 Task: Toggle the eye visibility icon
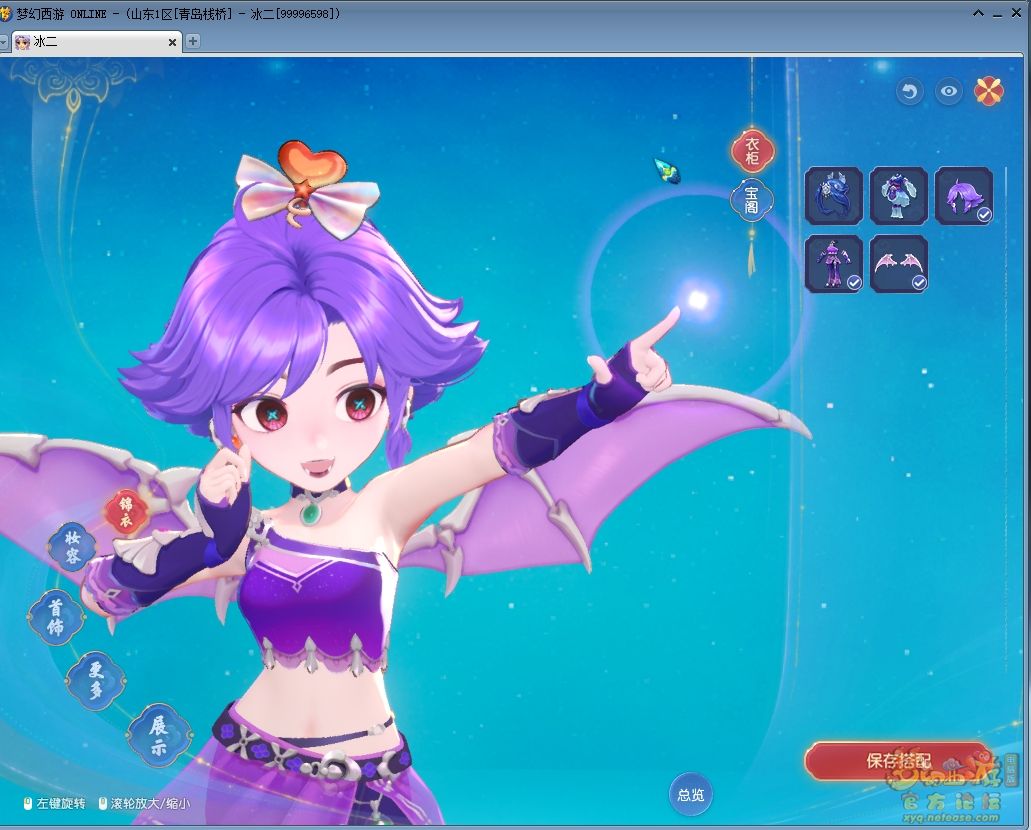[x=948, y=91]
